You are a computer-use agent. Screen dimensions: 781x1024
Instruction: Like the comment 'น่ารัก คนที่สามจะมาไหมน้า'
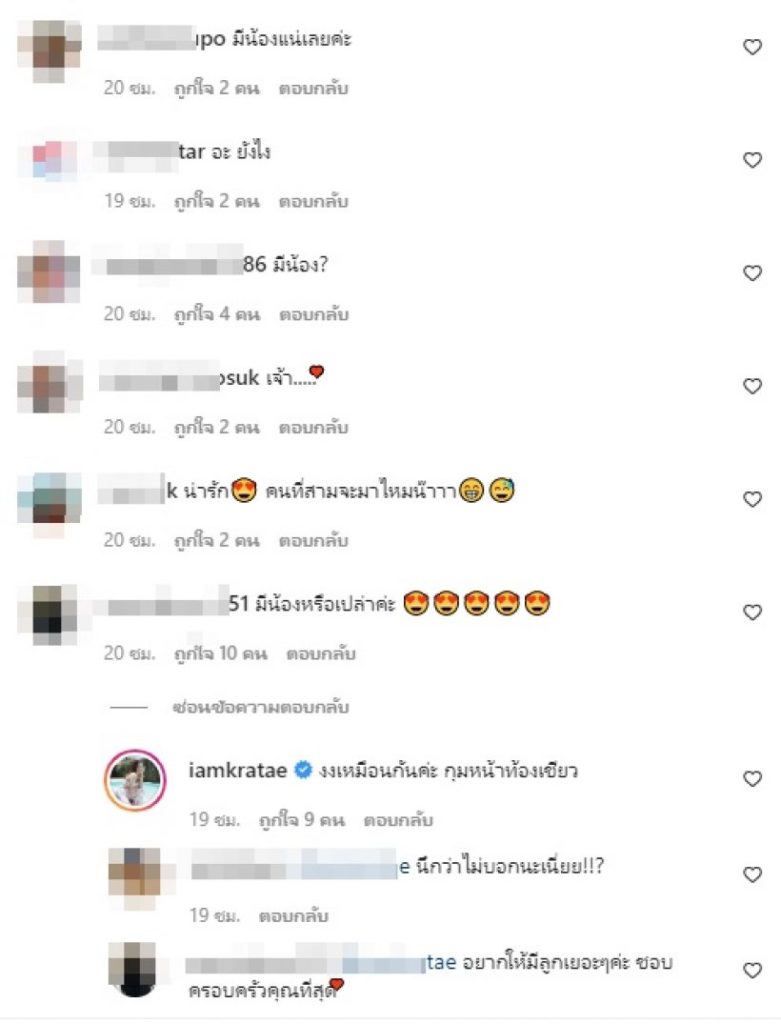[x=752, y=499]
